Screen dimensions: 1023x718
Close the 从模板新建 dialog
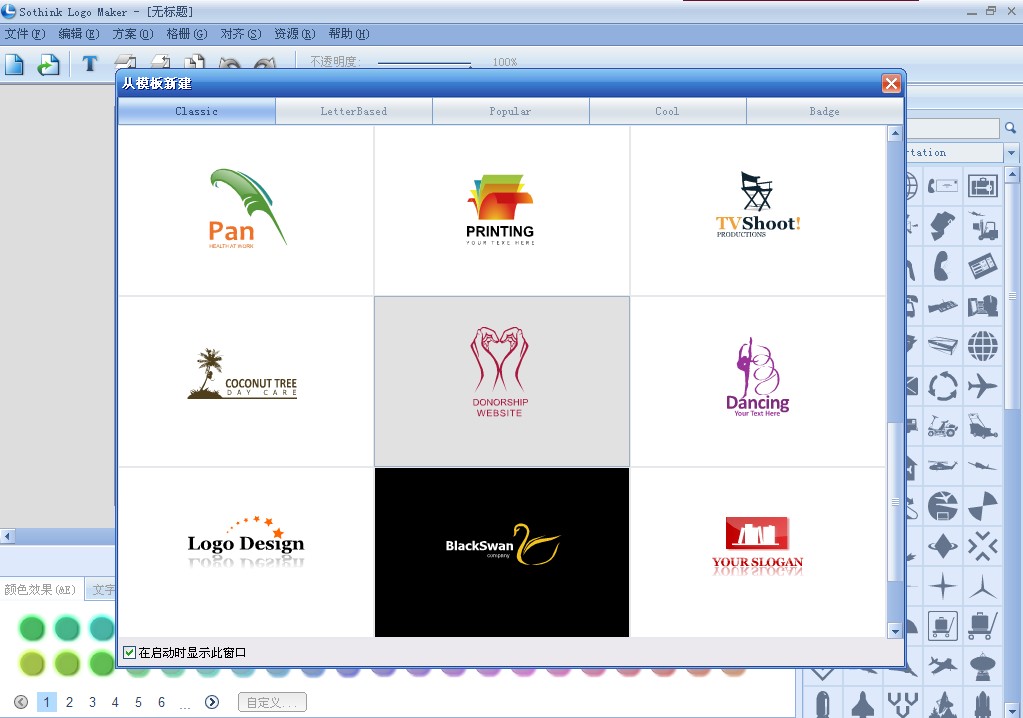pyautogui.click(x=891, y=83)
